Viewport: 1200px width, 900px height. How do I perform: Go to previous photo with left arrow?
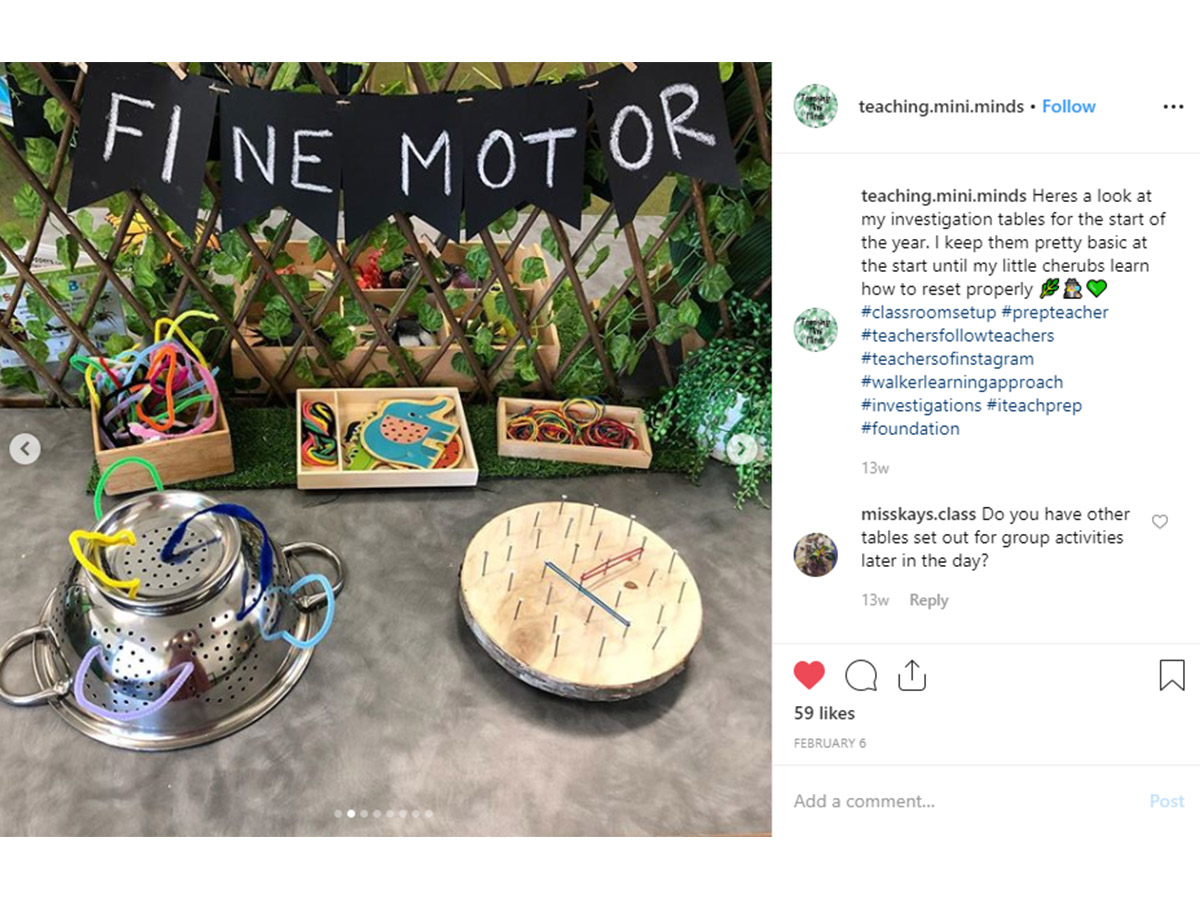[x=25, y=449]
